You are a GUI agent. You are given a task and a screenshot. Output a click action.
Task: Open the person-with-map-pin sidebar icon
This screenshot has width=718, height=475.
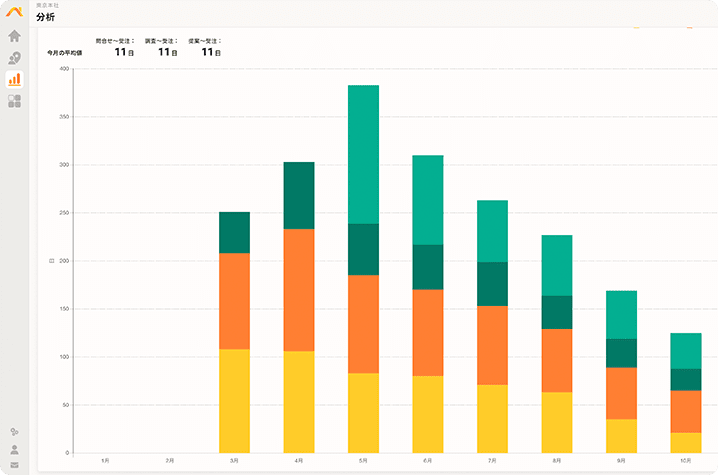15,58
